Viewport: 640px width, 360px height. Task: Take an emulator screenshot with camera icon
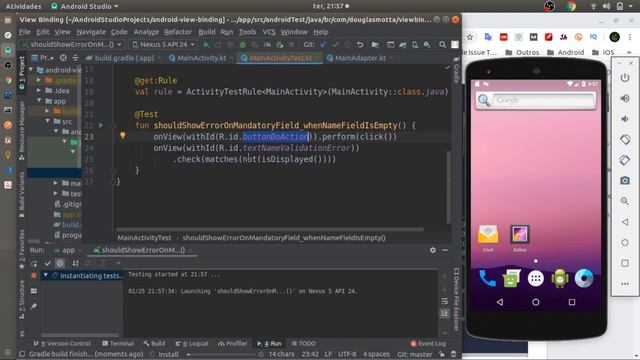[625, 180]
